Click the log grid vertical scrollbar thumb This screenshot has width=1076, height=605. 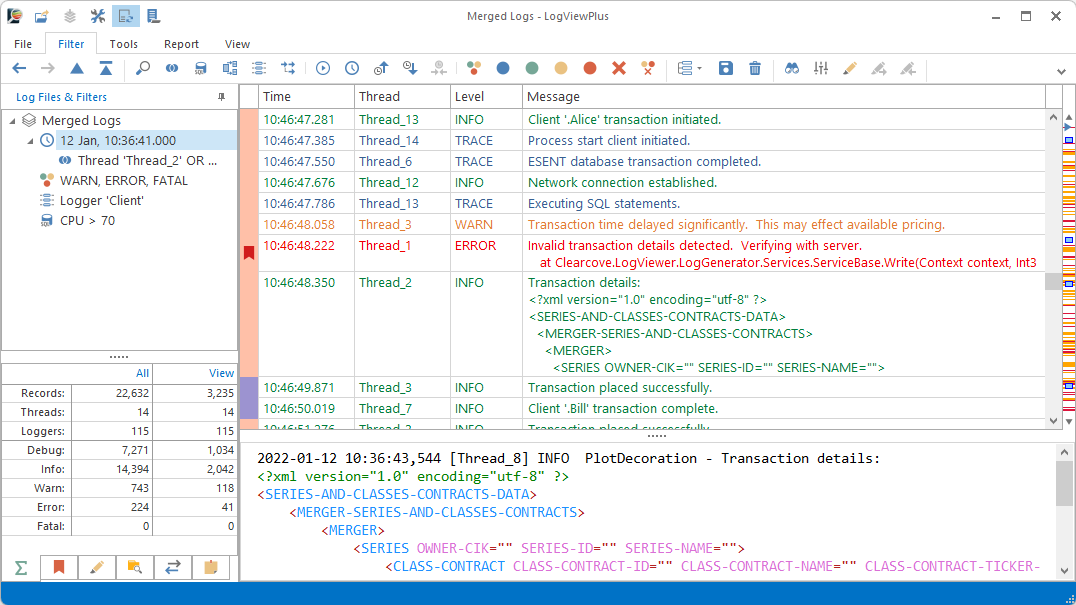[x=1053, y=282]
